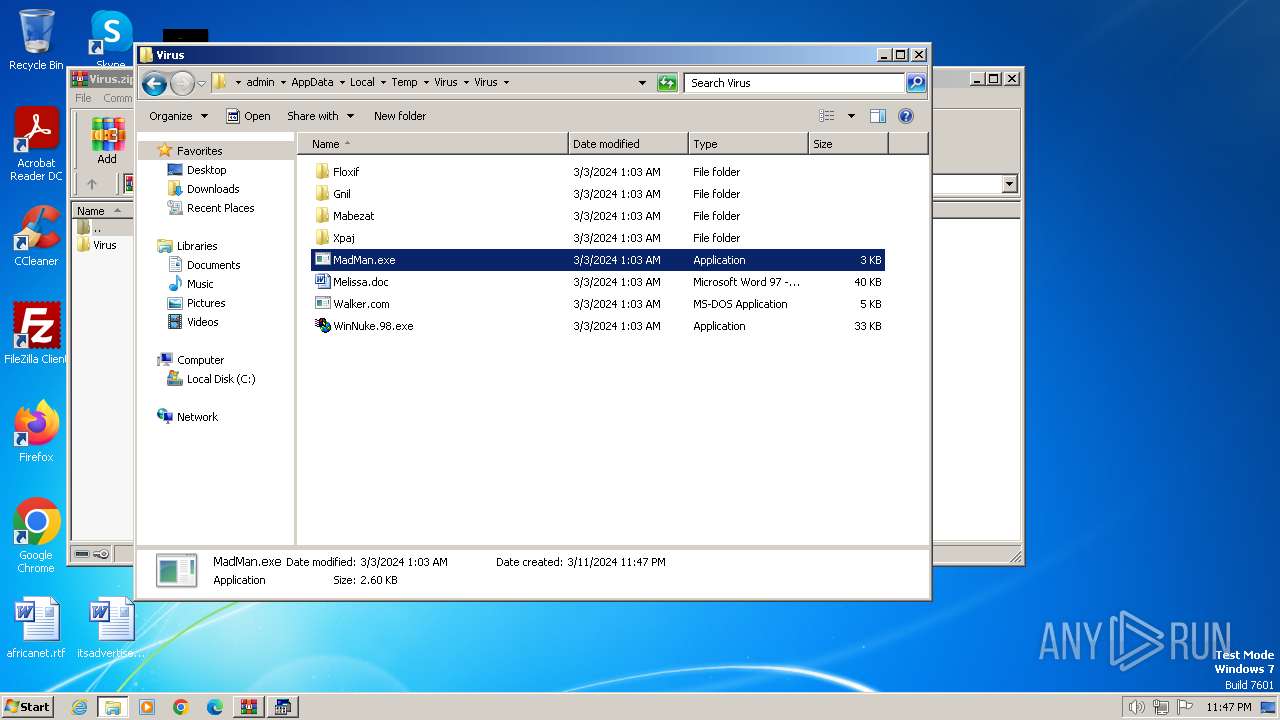Open the address bar history dropdown

(642, 83)
